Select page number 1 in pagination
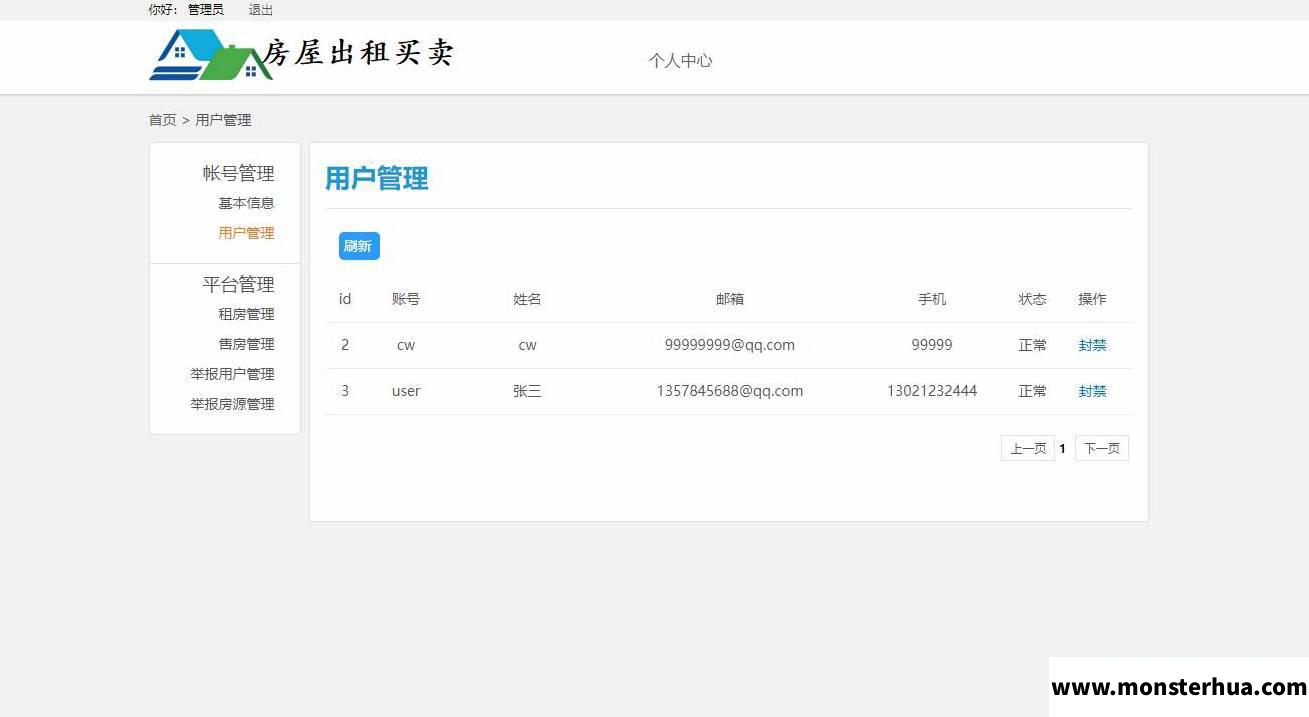This screenshot has width=1309, height=717. click(1062, 449)
